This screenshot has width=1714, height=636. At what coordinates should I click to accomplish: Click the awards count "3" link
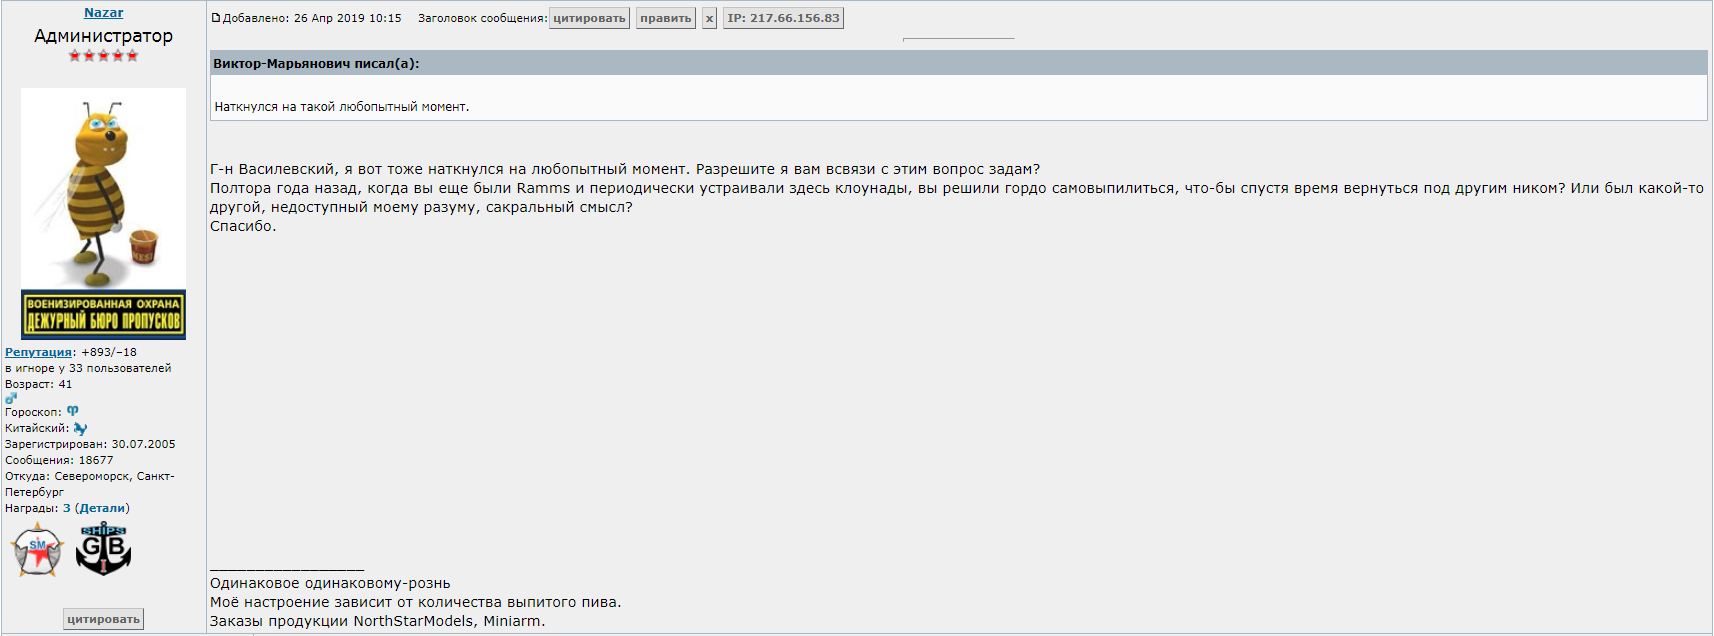tap(67, 508)
